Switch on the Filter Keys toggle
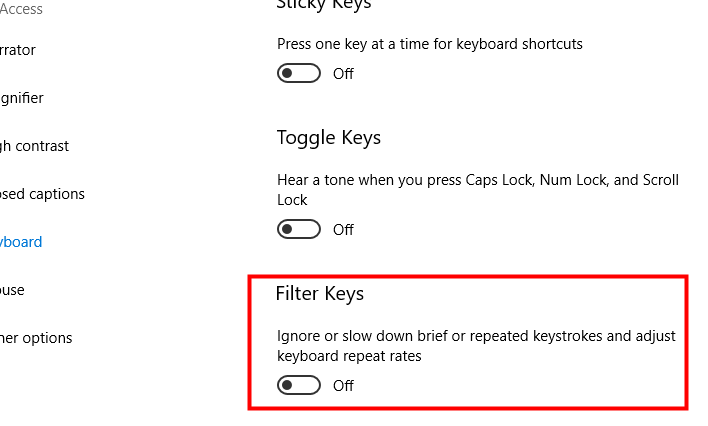Image resolution: width=708 pixels, height=426 pixels. pyautogui.click(x=299, y=385)
